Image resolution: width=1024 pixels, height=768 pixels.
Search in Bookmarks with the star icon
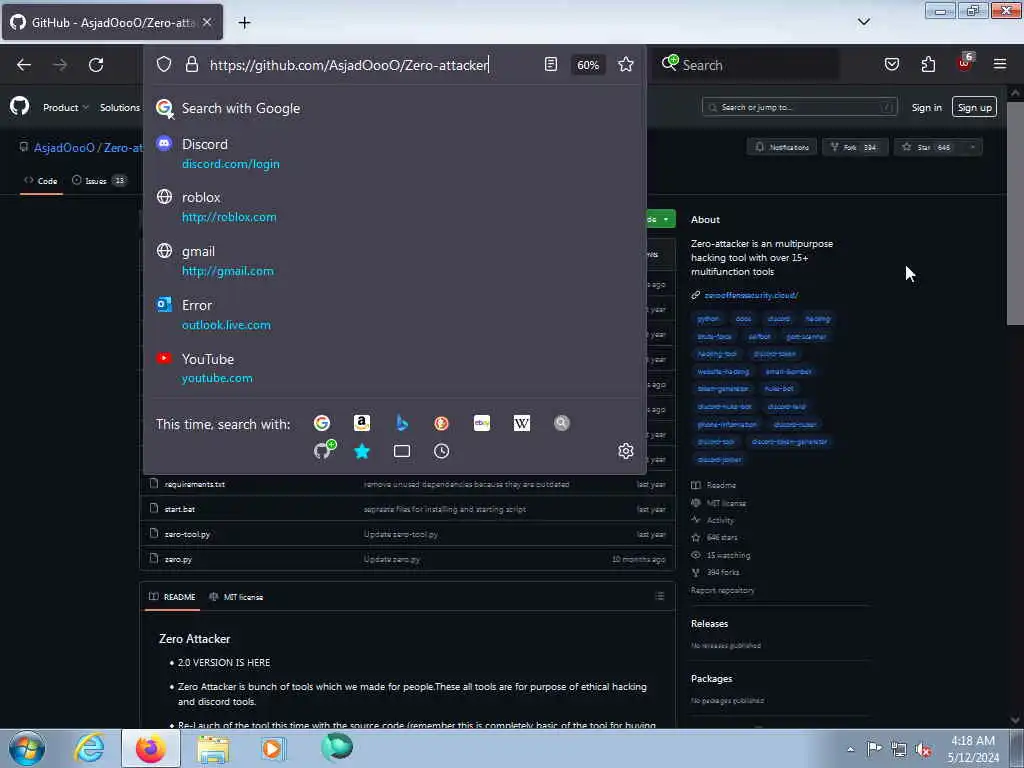[x=362, y=451]
